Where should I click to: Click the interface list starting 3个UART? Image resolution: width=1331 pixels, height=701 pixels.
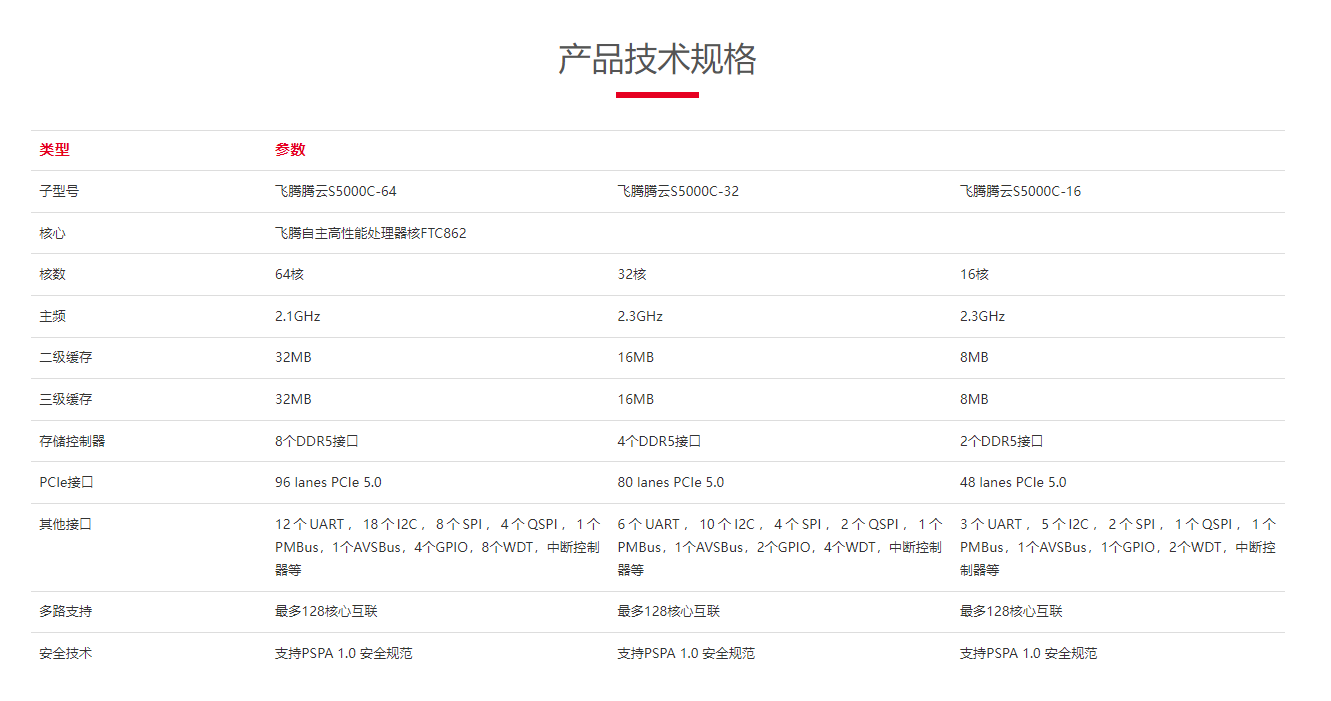1118,547
